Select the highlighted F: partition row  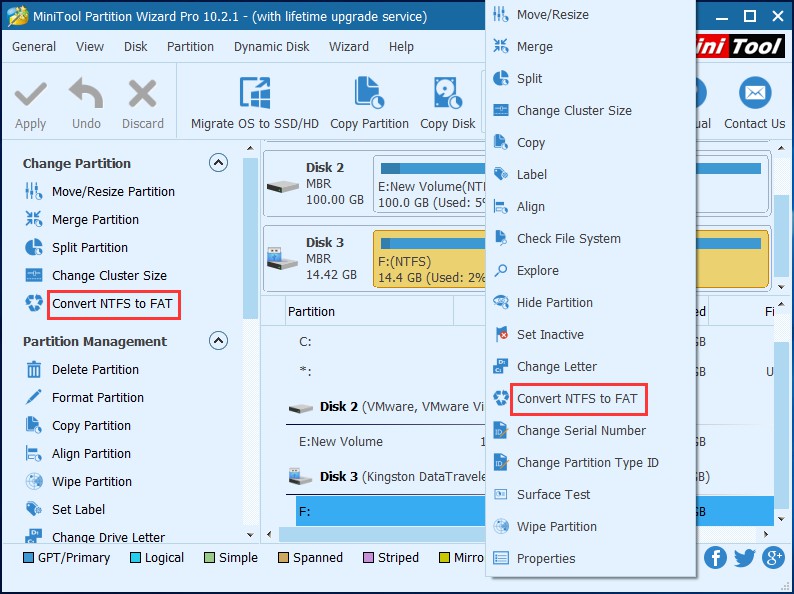click(390, 511)
